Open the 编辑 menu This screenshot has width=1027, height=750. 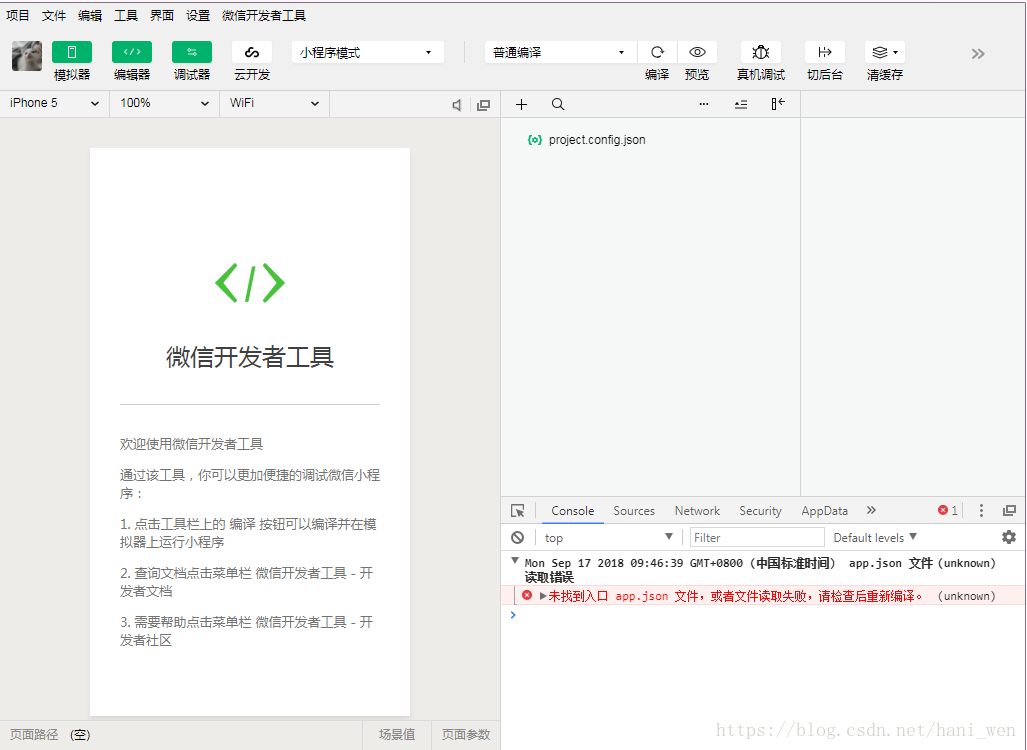(90, 16)
